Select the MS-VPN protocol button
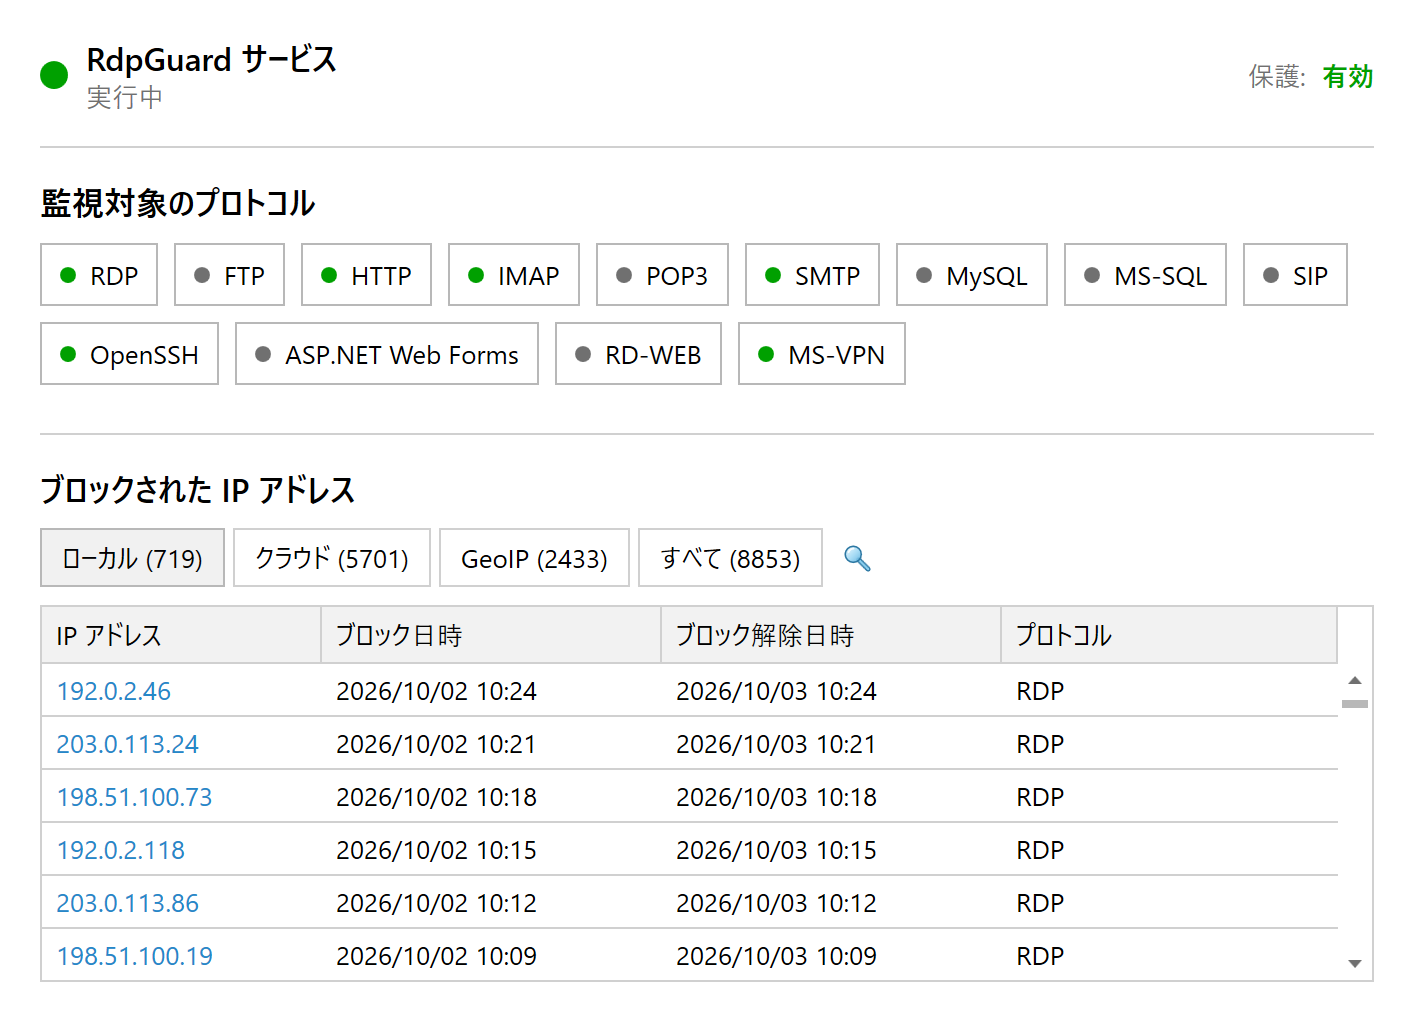1414x1022 pixels. pos(822,354)
